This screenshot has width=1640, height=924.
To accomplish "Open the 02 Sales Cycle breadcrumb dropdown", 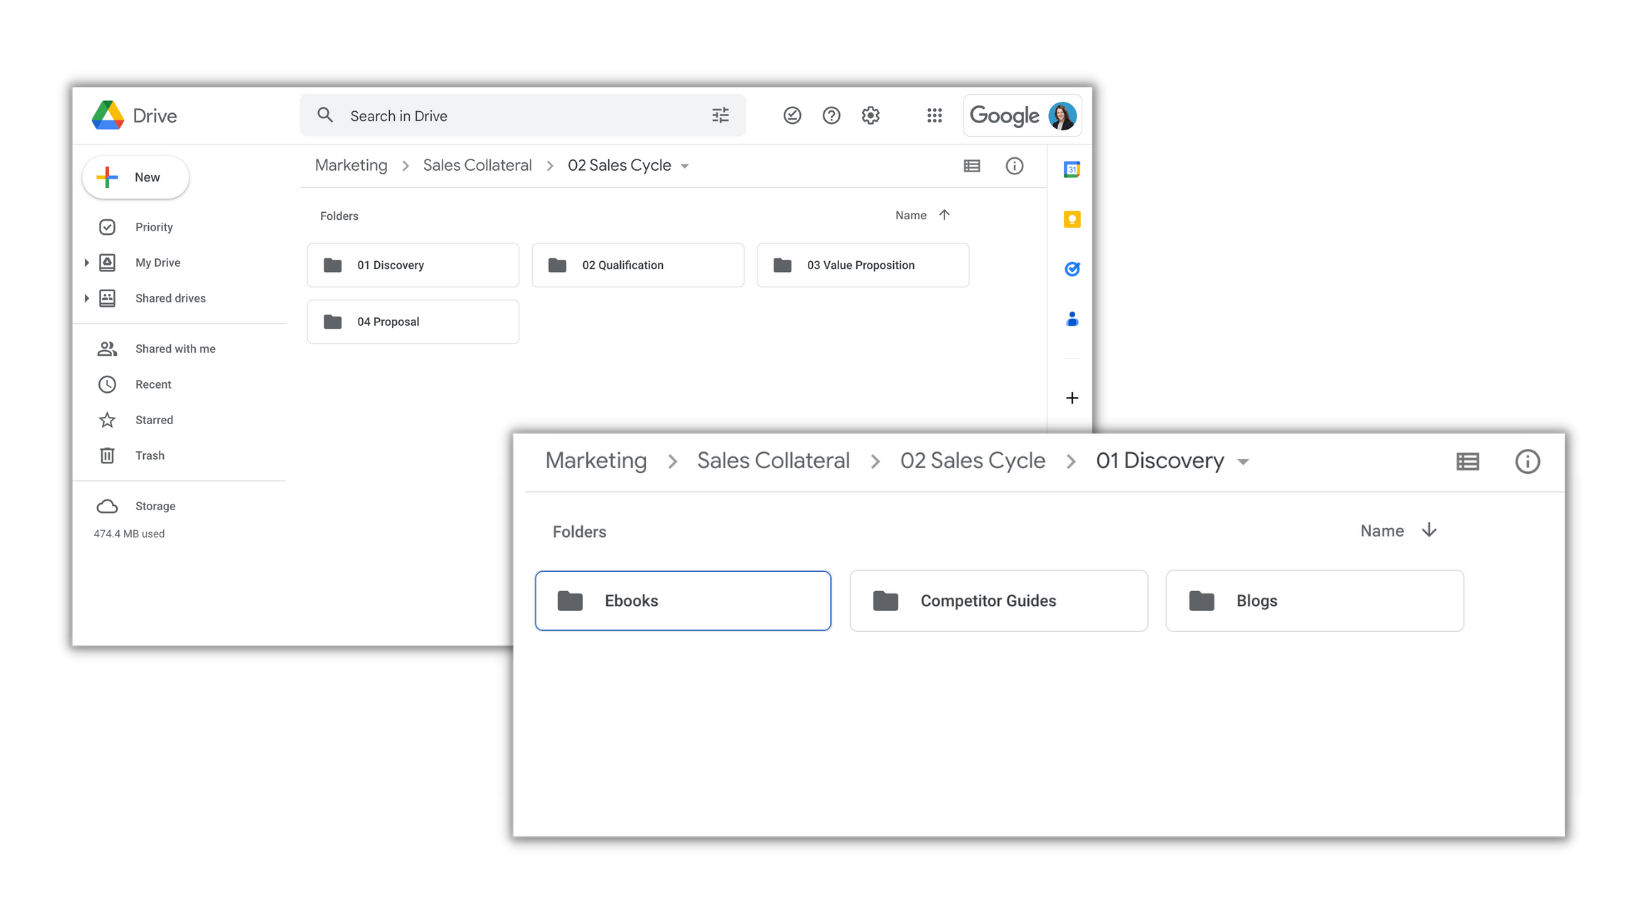I will point(684,166).
